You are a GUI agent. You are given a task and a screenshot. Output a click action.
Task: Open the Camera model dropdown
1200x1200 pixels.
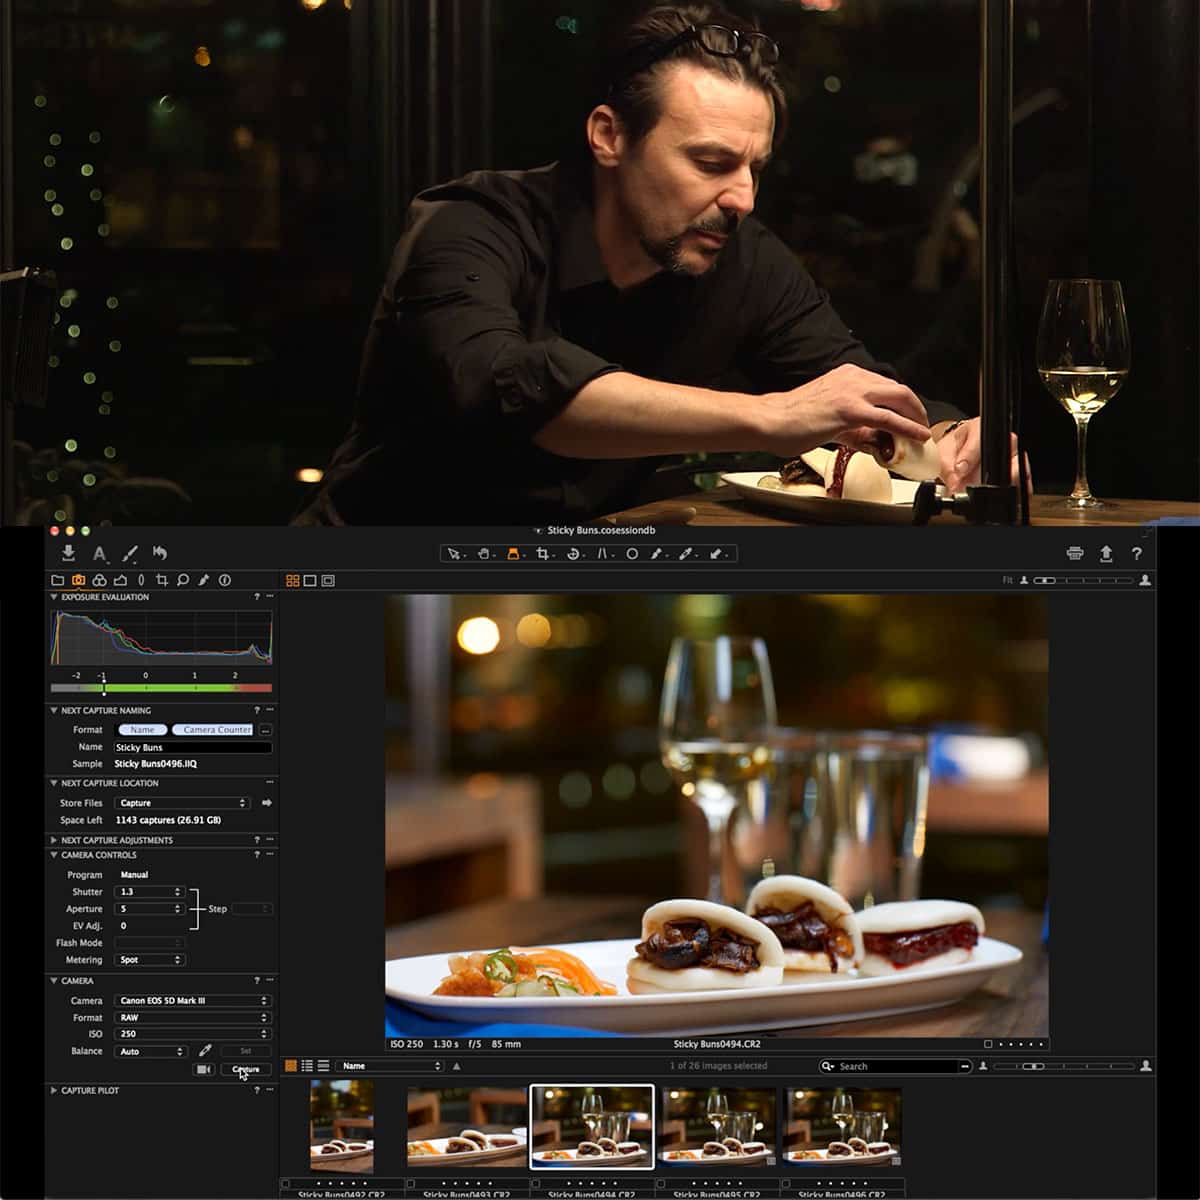(x=193, y=1000)
